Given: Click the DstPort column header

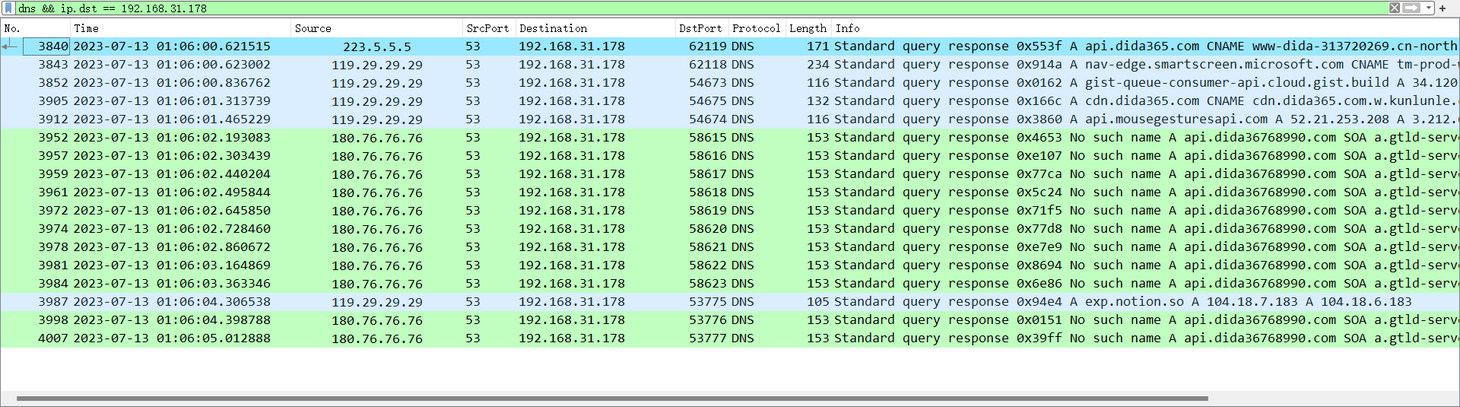Looking at the screenshot, I should (701, 28).
